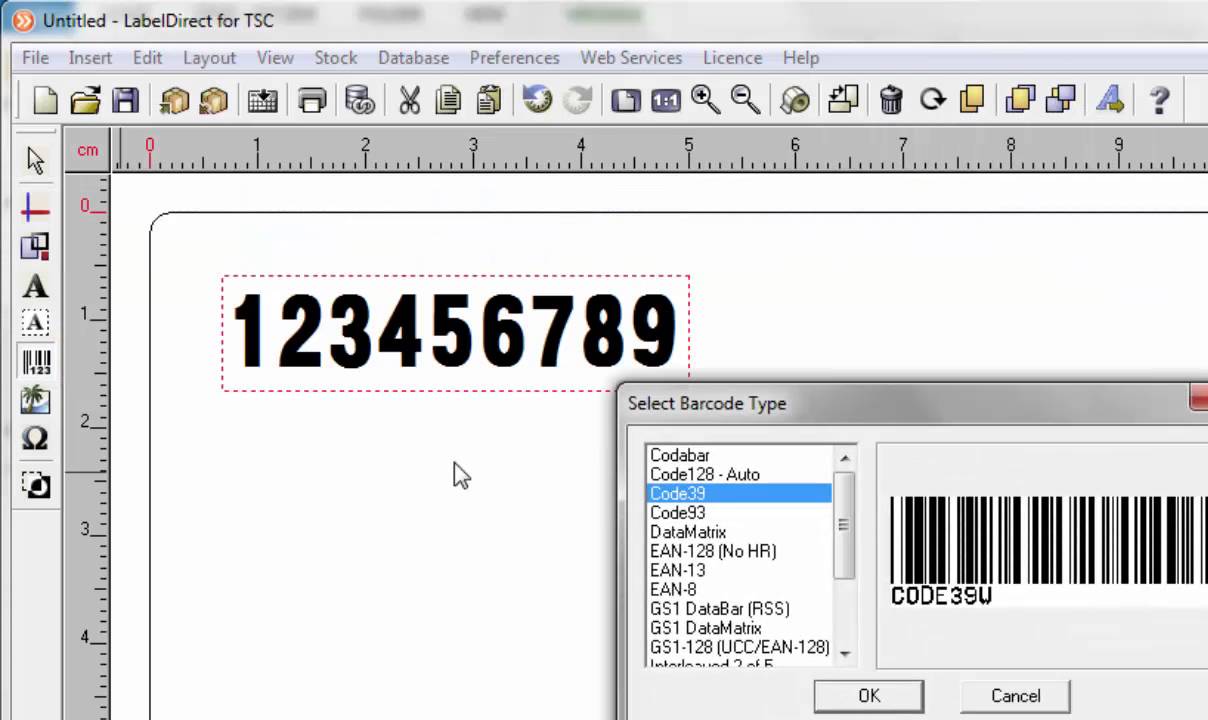This screenshot has height=720, width=1208.
Task: Open an existing label file
Action: 86,100
